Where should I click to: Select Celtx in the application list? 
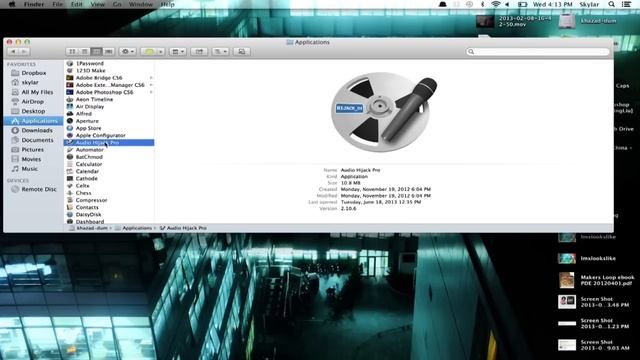pos(109,186)
